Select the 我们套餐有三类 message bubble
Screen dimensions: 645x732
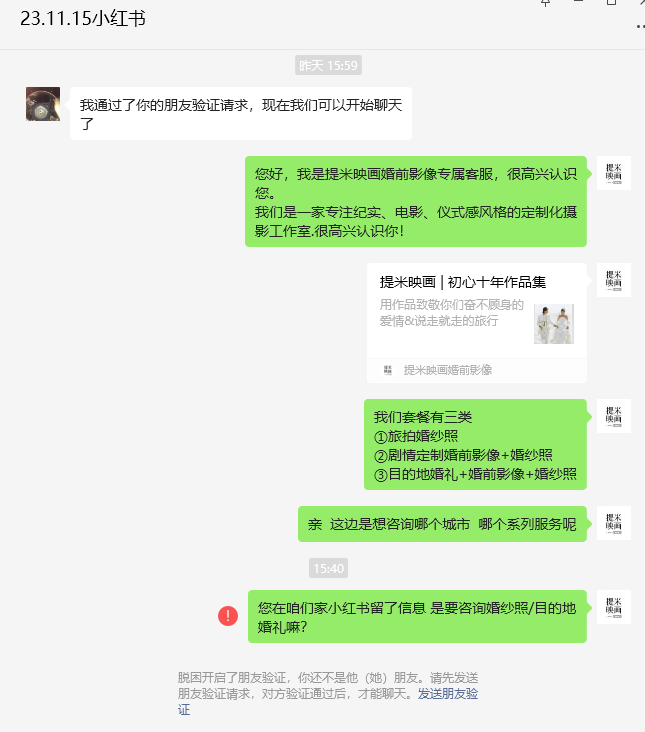(x=475, y=444)
